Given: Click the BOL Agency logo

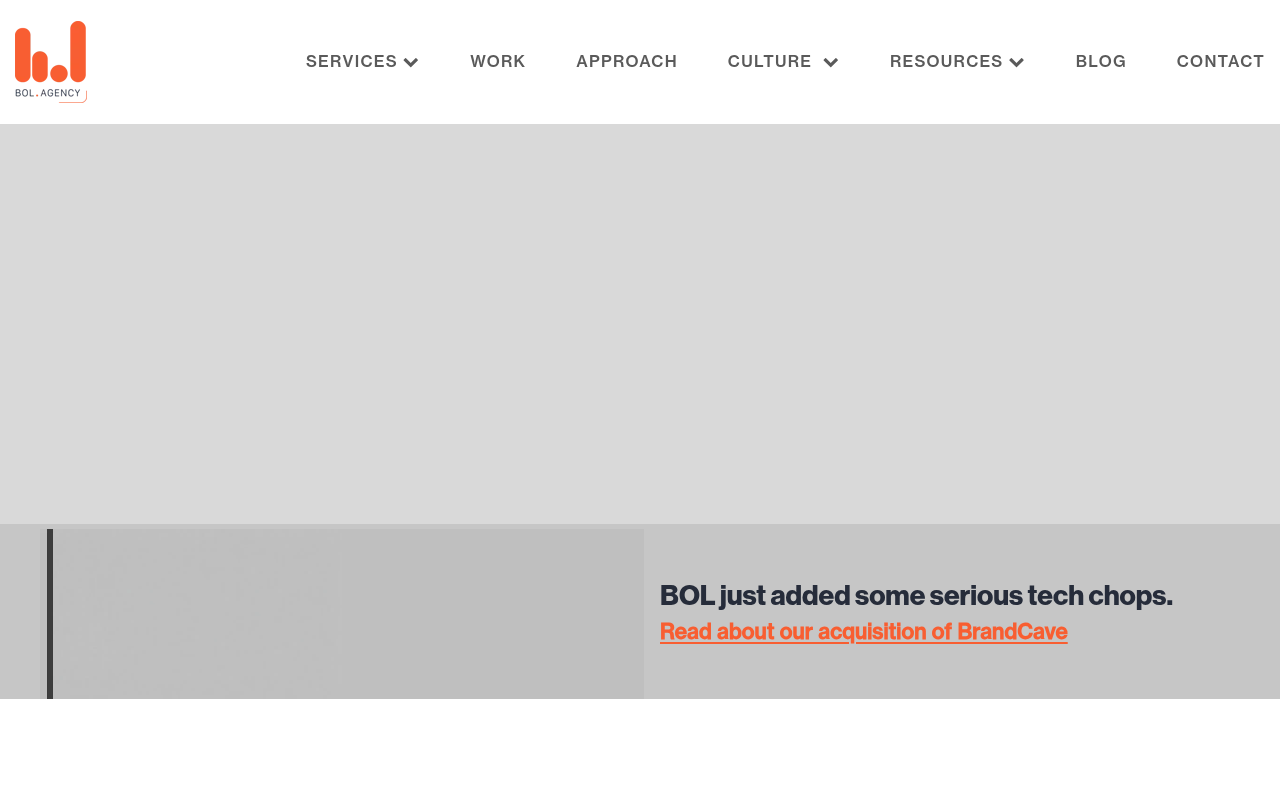Looking at the screenshot, I should pyautogui.click(x=51, y=62).
